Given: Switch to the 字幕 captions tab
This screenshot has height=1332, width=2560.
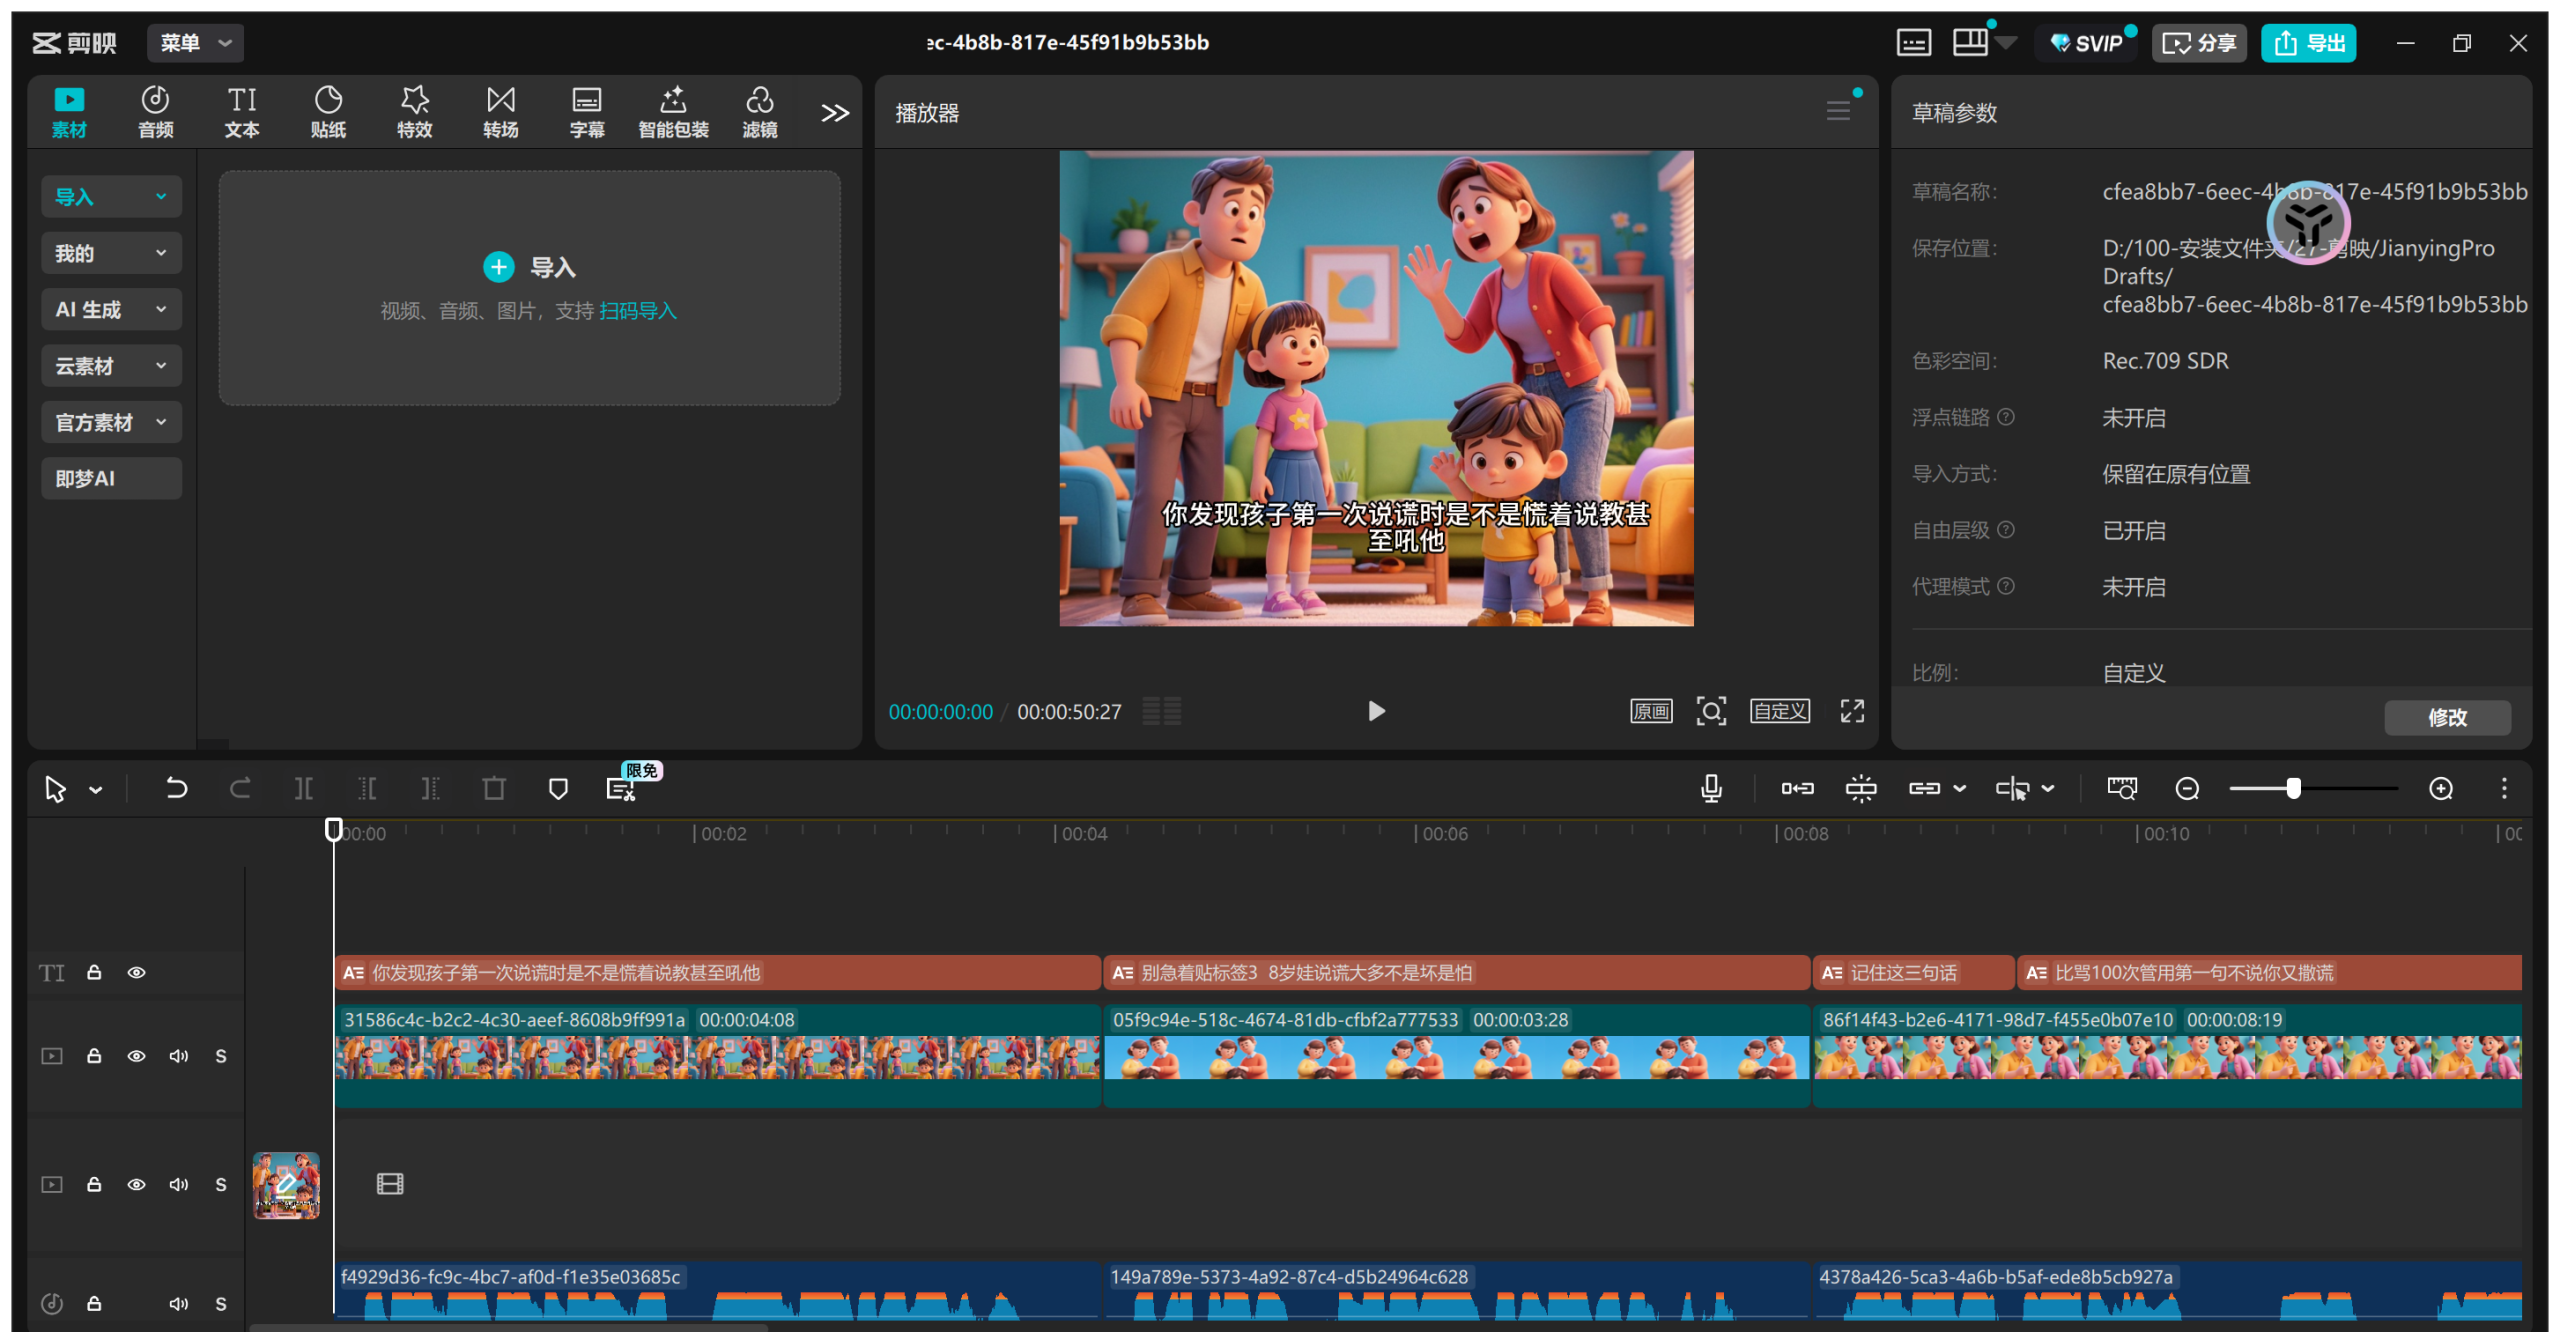Looking at the screenshot, I should click(x=586, y=111).
